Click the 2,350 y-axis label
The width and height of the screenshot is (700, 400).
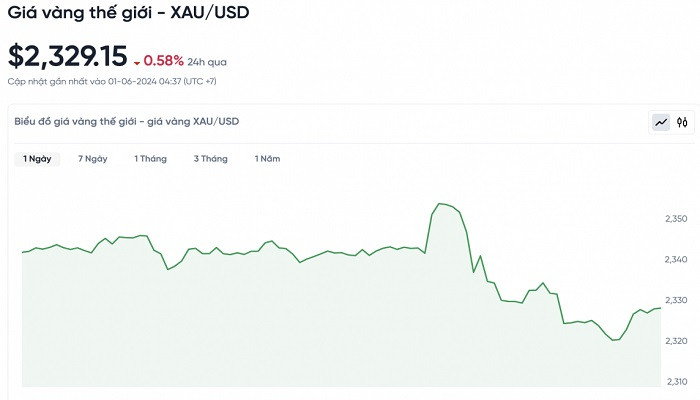[677, 219]
